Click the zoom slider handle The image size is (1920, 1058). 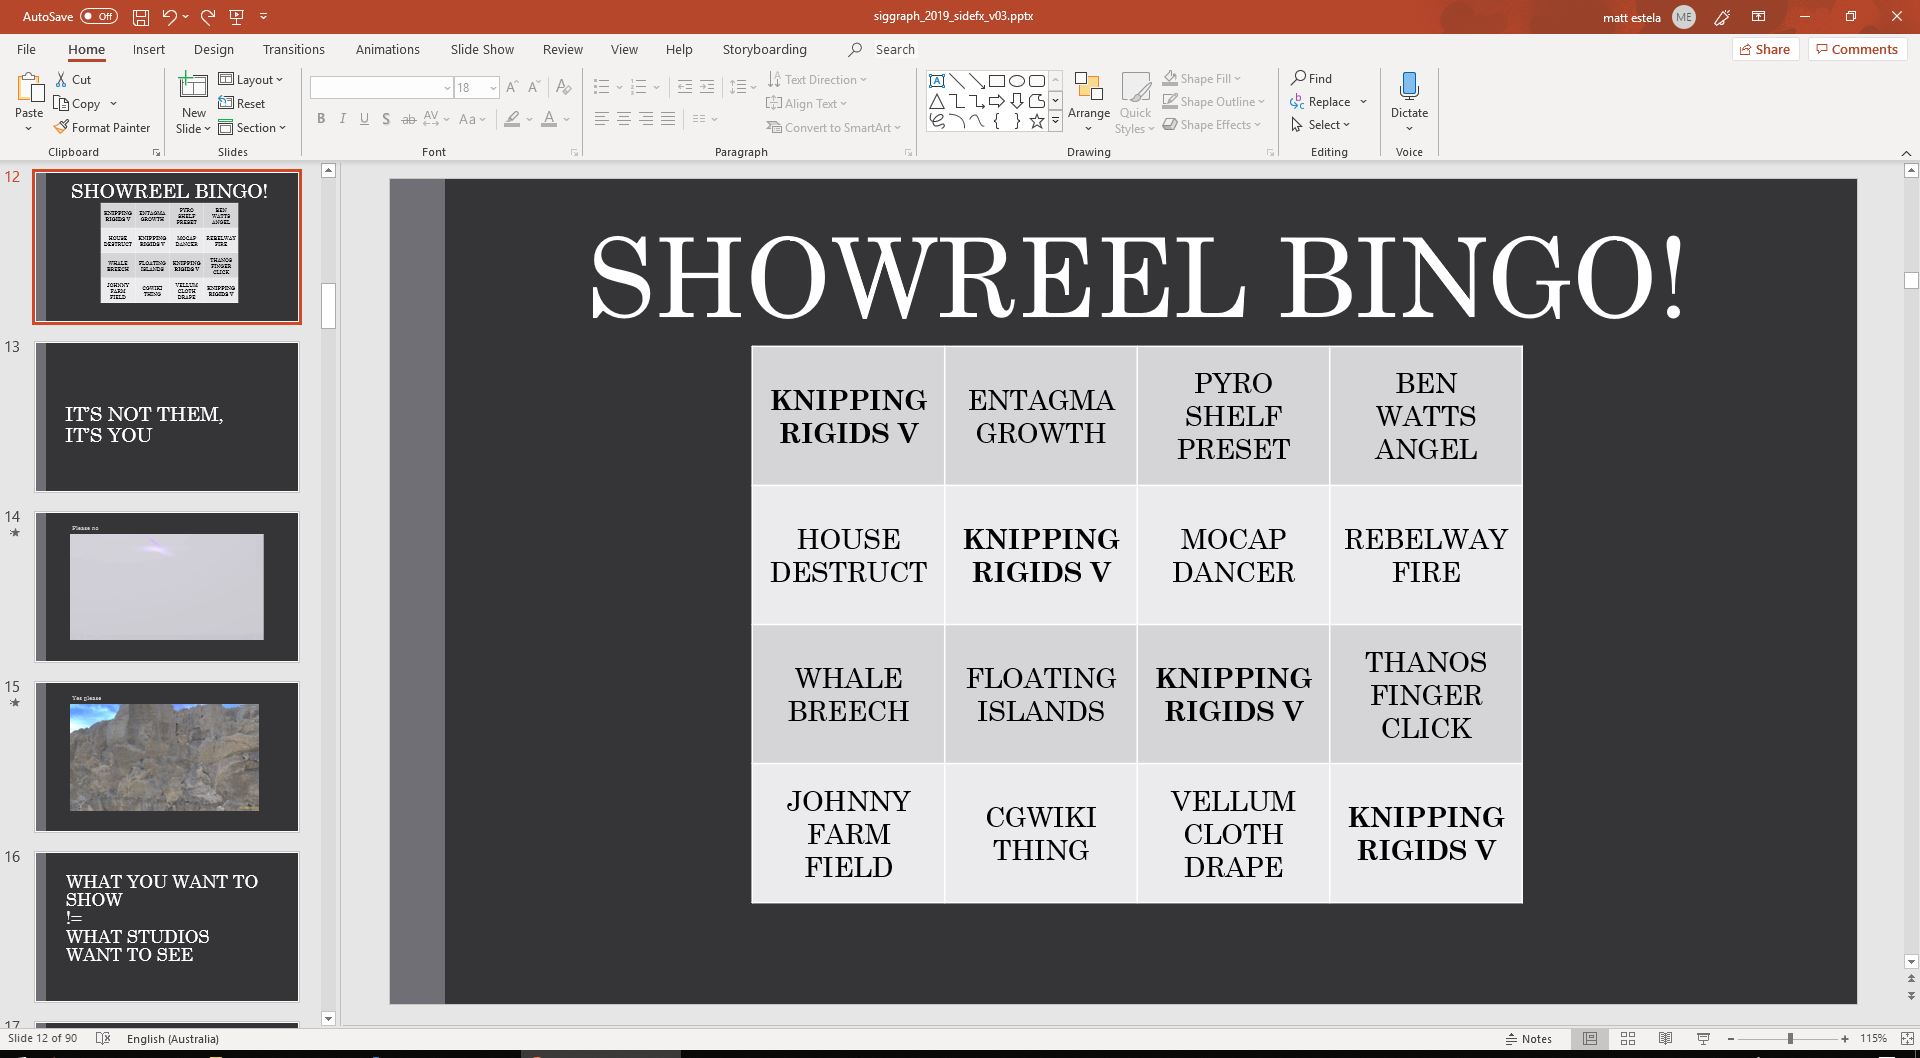tap(1789, 1039)
